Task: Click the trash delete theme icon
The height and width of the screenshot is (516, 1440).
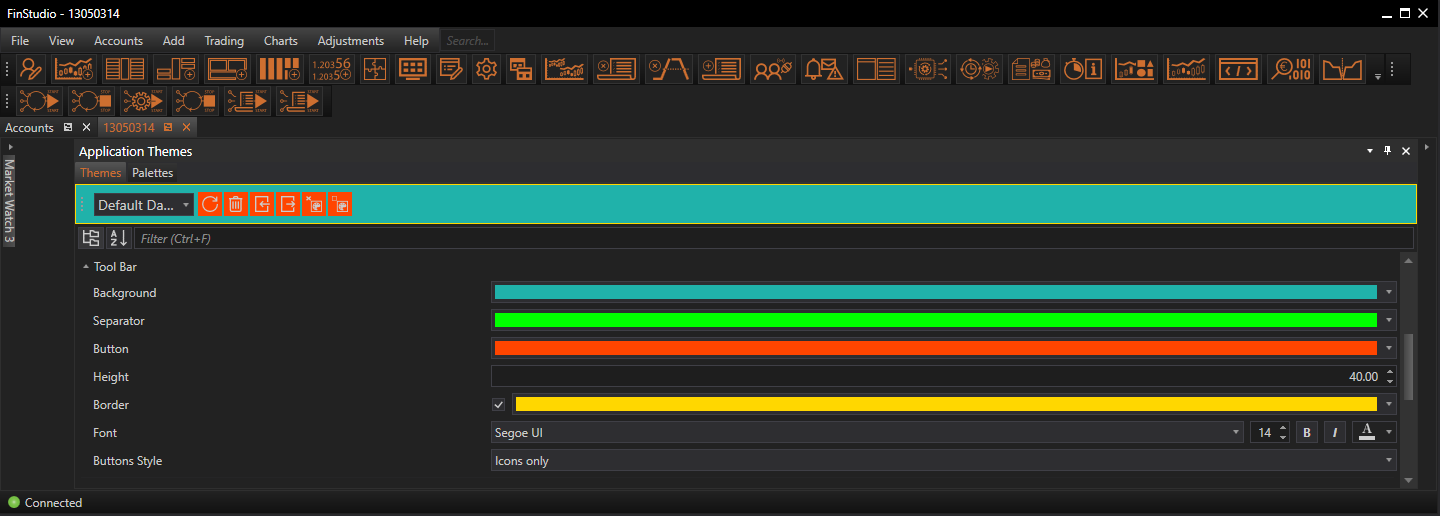Action: [235, 204]
